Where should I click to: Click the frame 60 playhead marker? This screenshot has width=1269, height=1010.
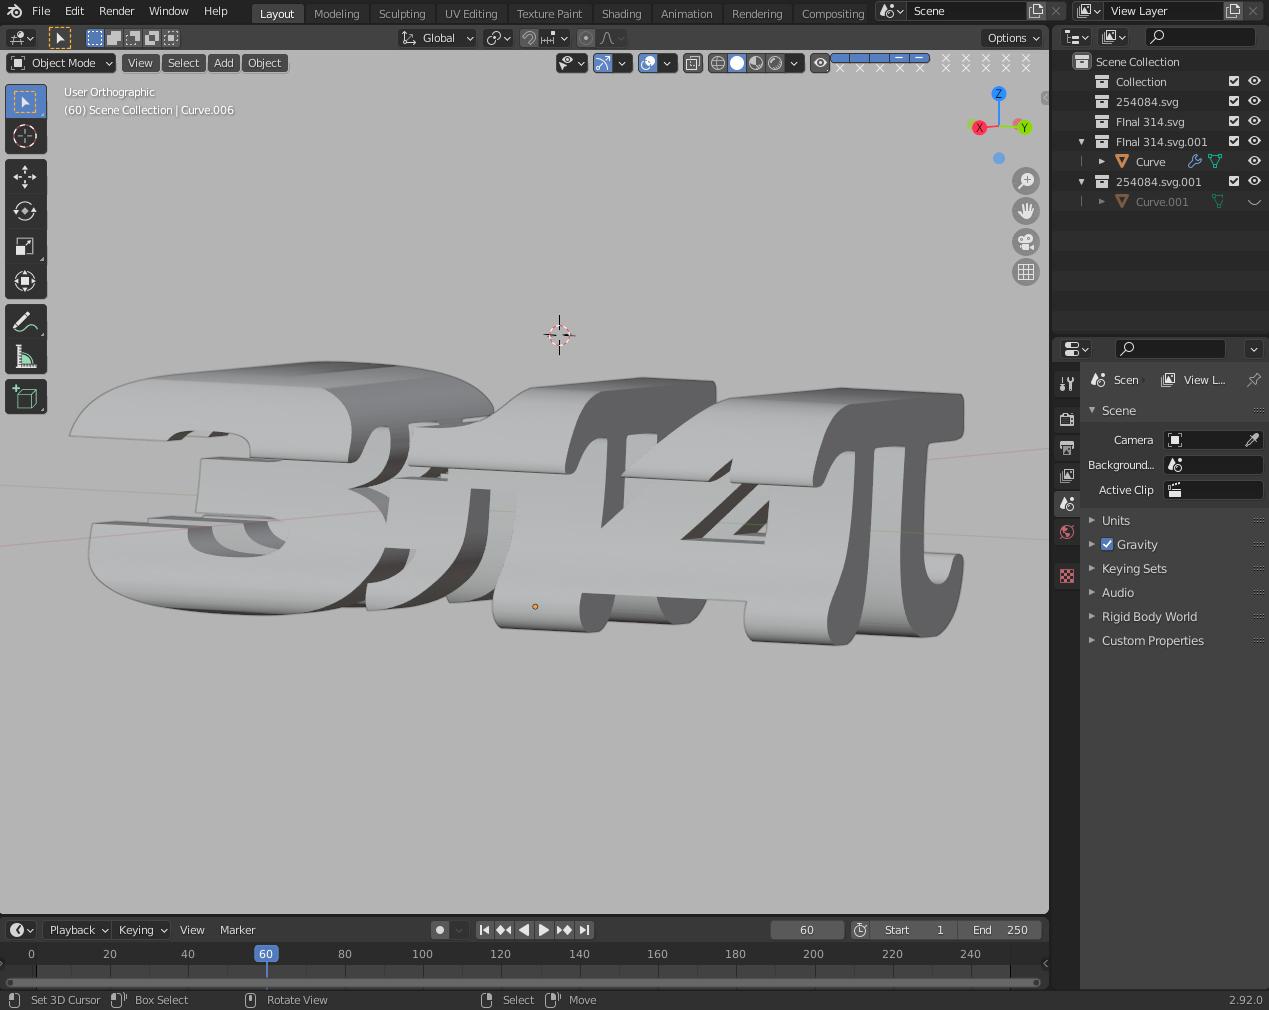click(x=266, y=954)
